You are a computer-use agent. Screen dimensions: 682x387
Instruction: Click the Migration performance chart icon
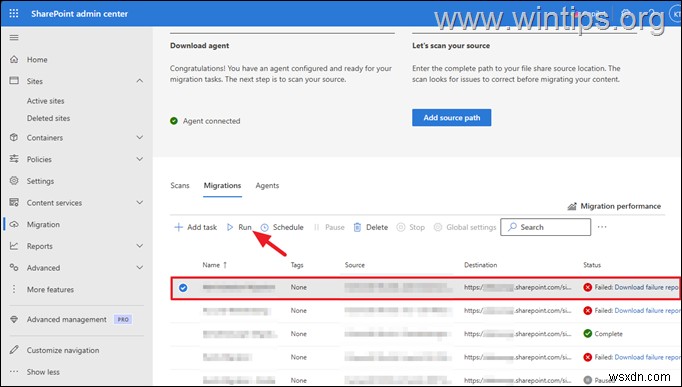[x=572, y=206]
